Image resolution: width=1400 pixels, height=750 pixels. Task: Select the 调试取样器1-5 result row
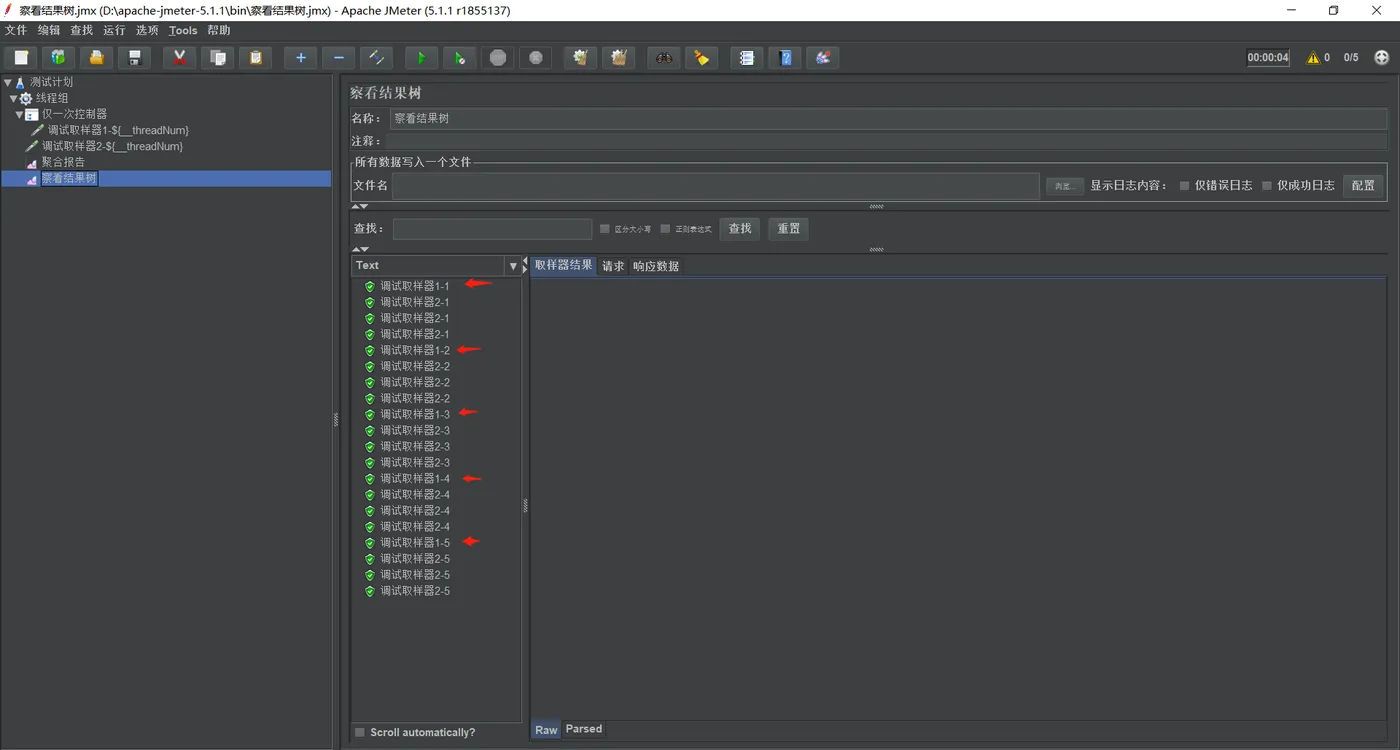(415, 542)
